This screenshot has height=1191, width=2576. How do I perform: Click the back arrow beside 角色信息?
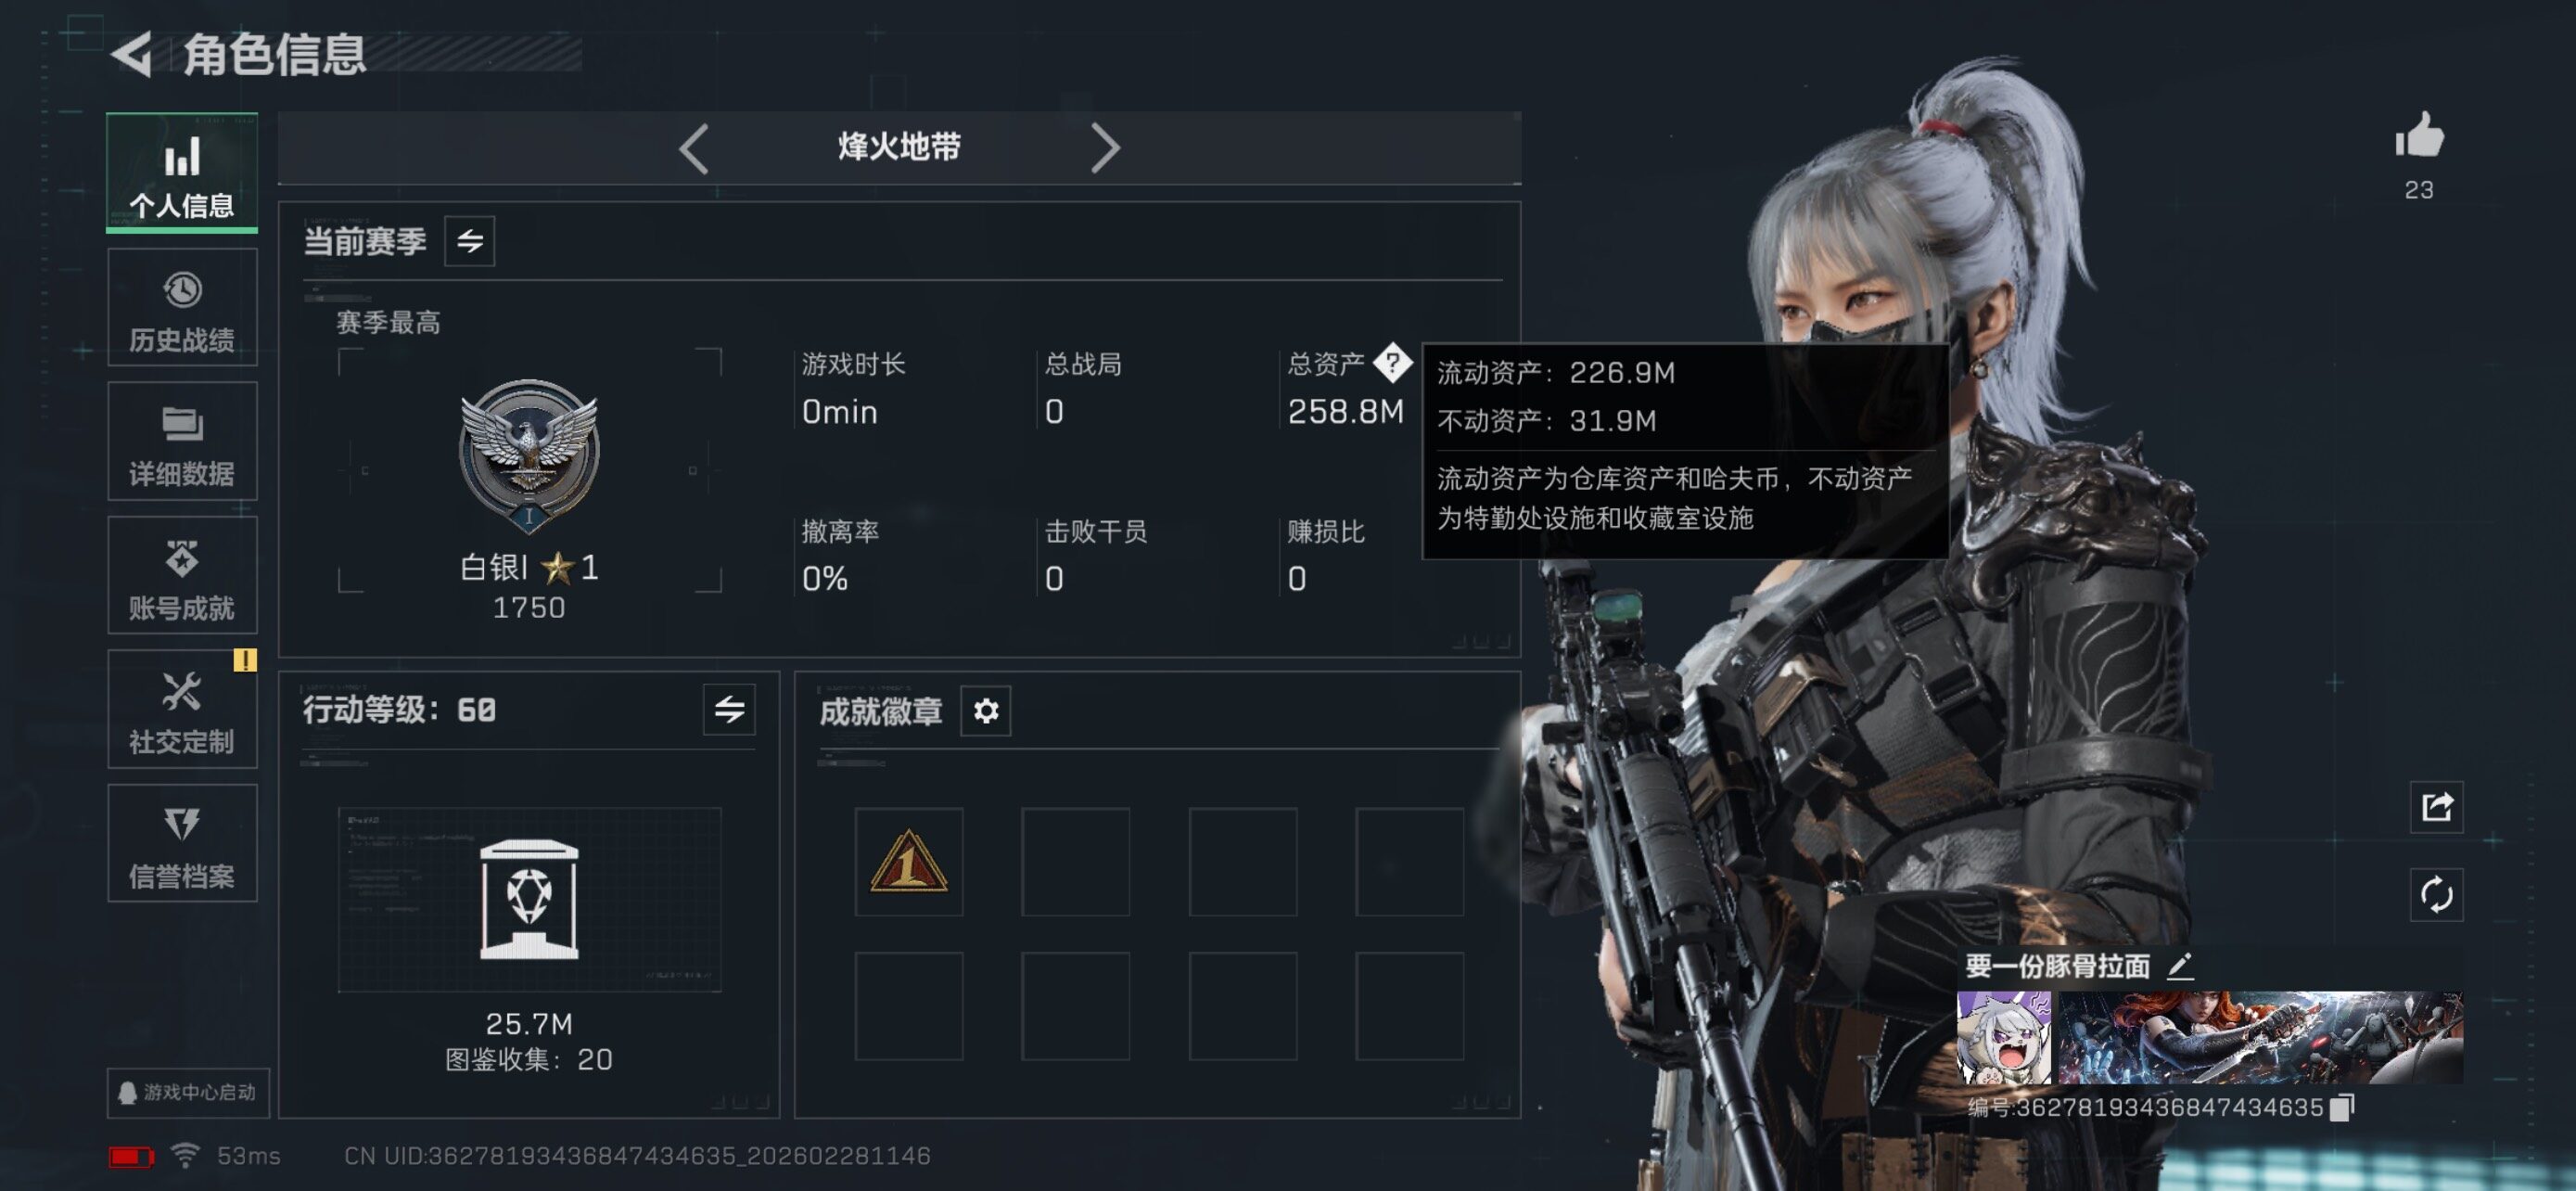(x=132, y=53)
